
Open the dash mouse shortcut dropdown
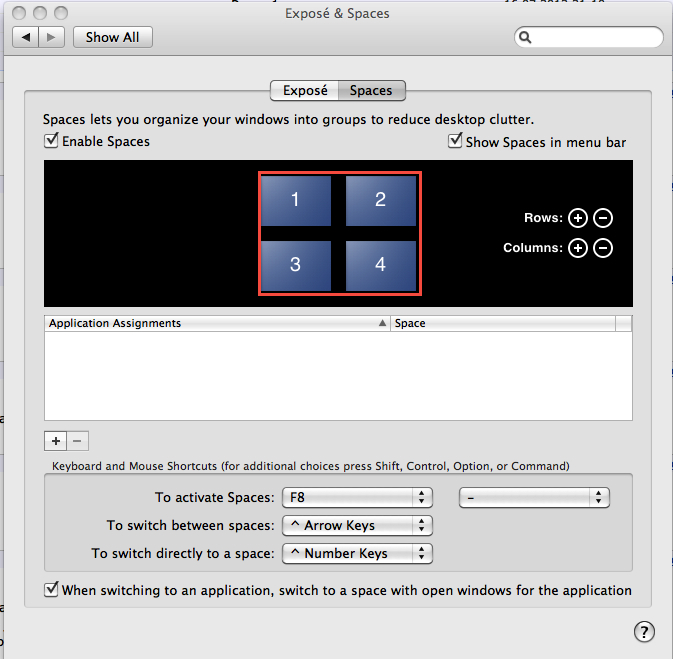[x=534, y=497]
